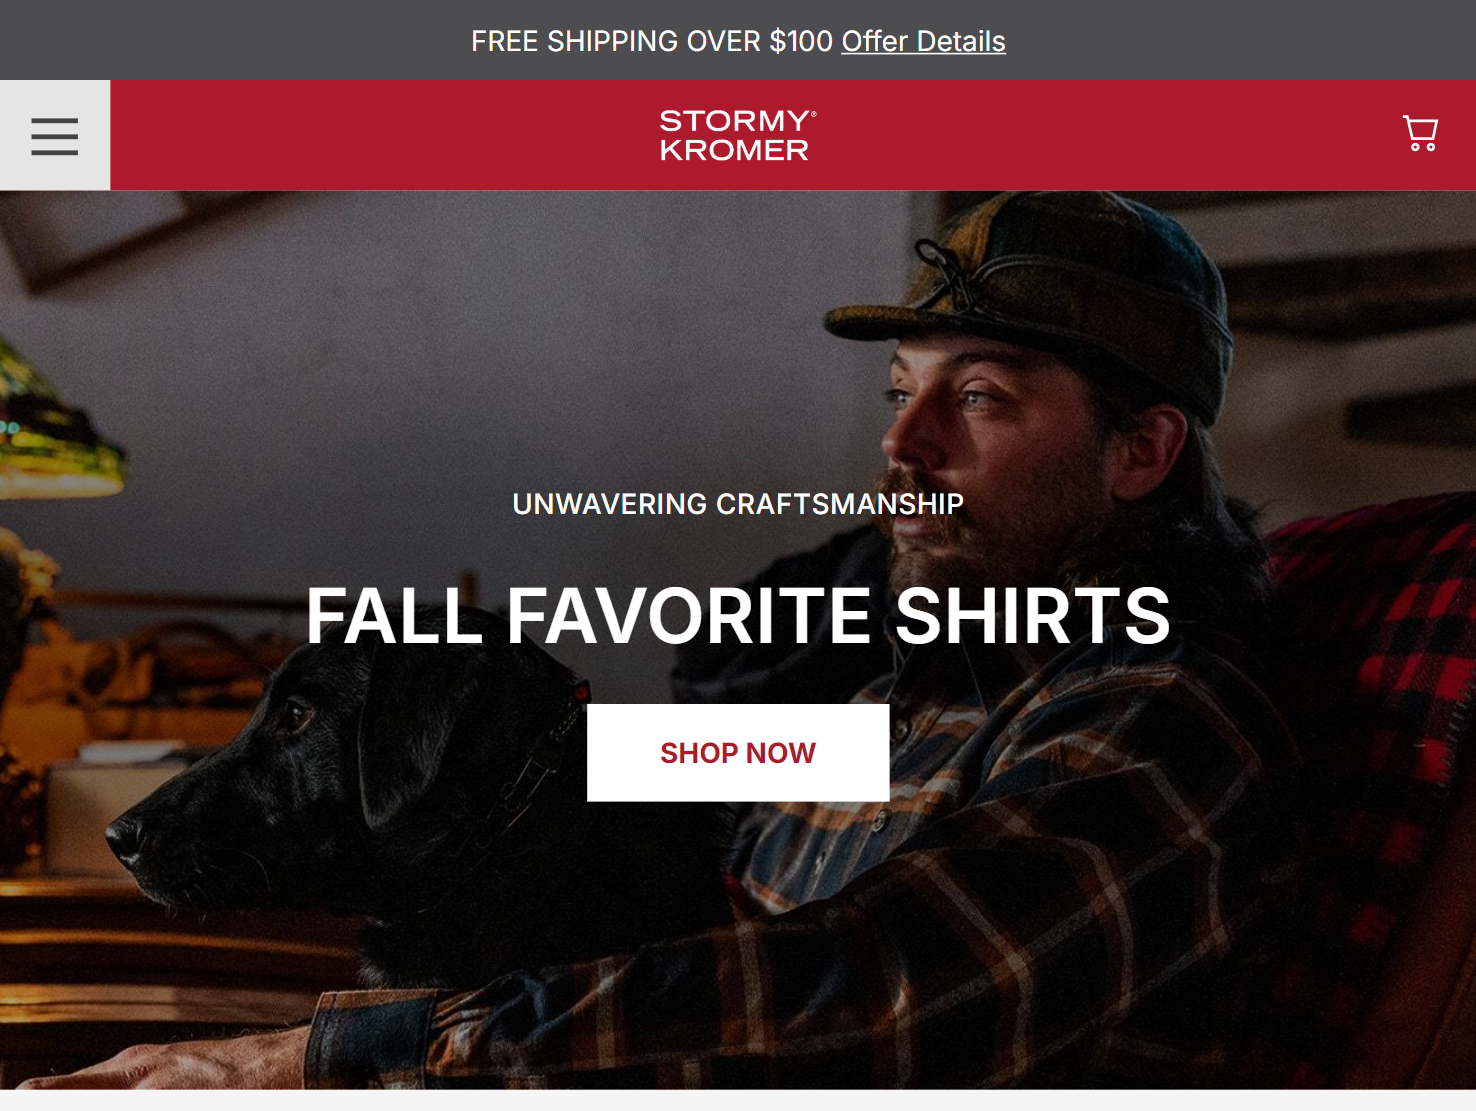The height and width of the screenshot is (1111, 1476).
Task: Select the Fall Favorite Shirts headline
Action: coord(738,616)
